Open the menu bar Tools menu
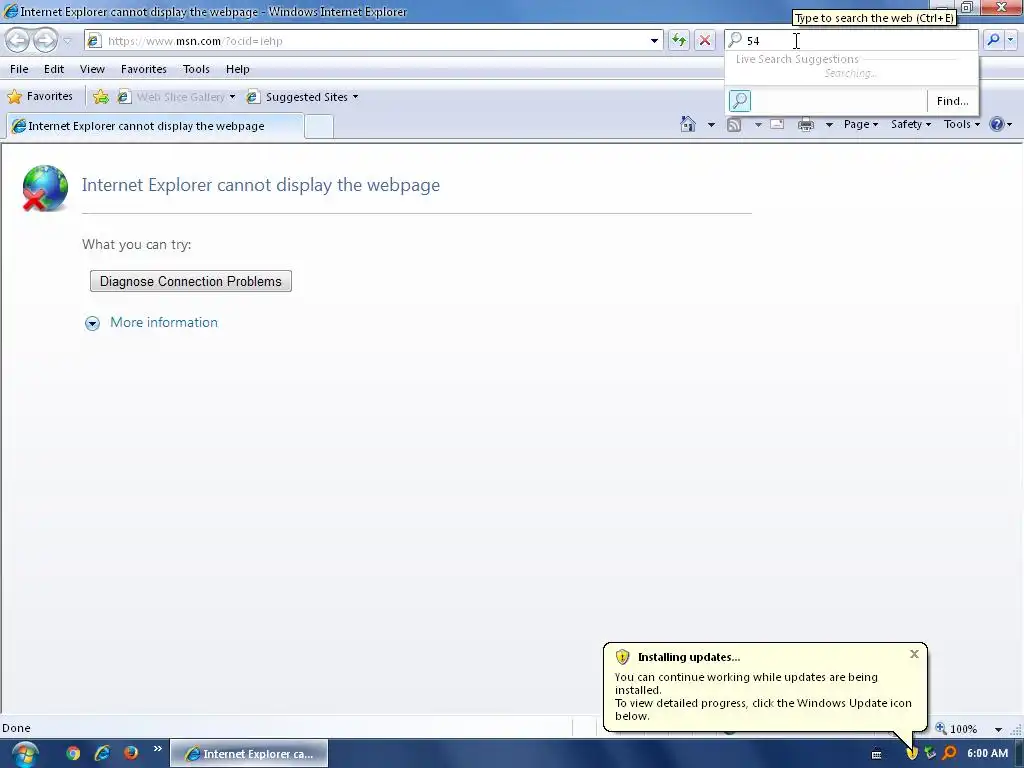 pos(196,69)
